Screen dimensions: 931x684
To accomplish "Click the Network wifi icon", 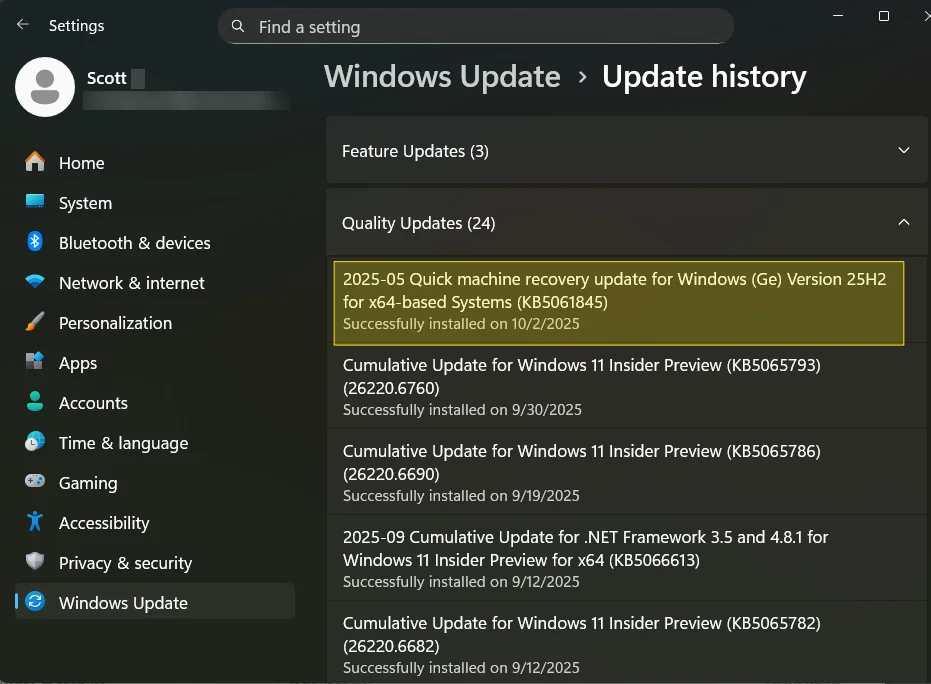I will coord(35,281).
